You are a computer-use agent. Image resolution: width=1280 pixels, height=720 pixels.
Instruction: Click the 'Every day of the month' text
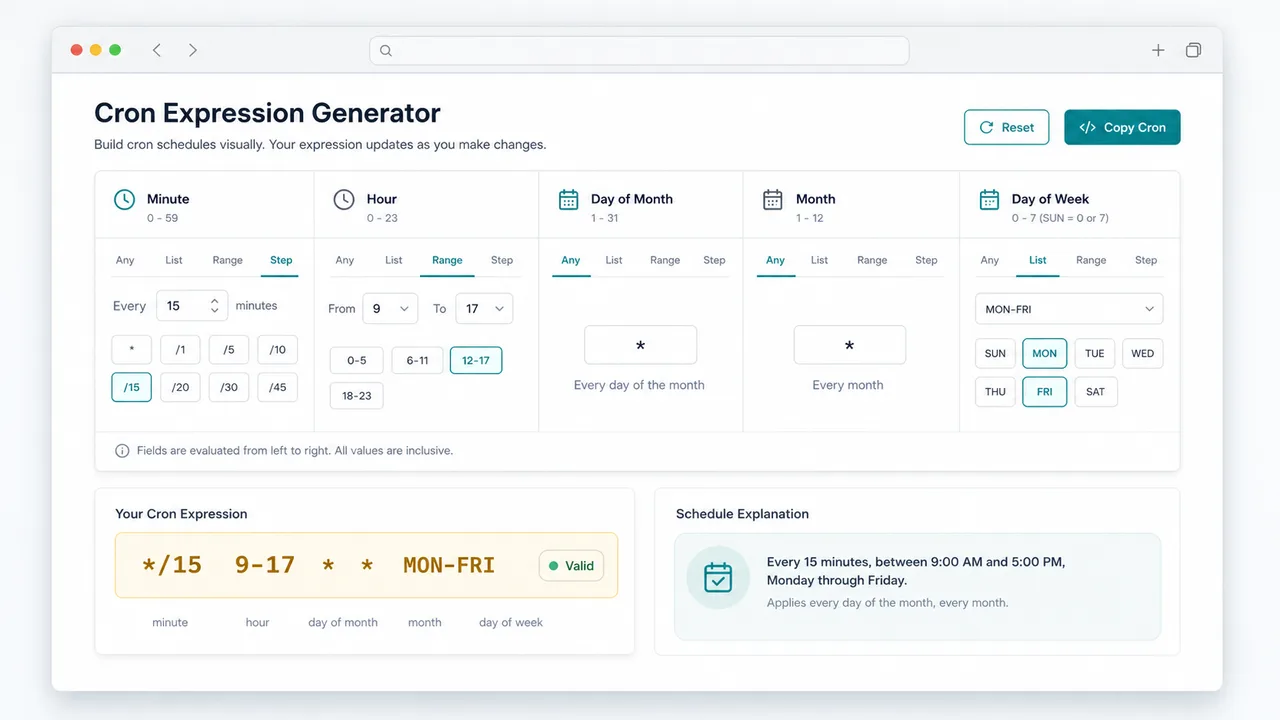(639, 385)
